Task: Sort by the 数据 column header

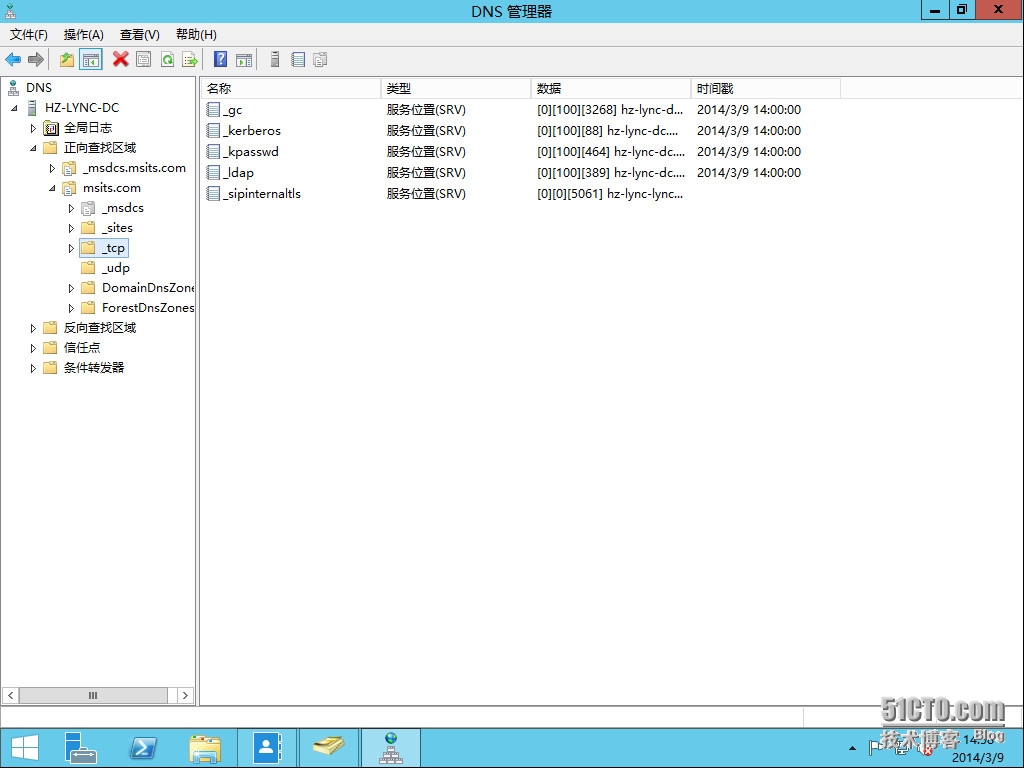Action: click(611, 88)
